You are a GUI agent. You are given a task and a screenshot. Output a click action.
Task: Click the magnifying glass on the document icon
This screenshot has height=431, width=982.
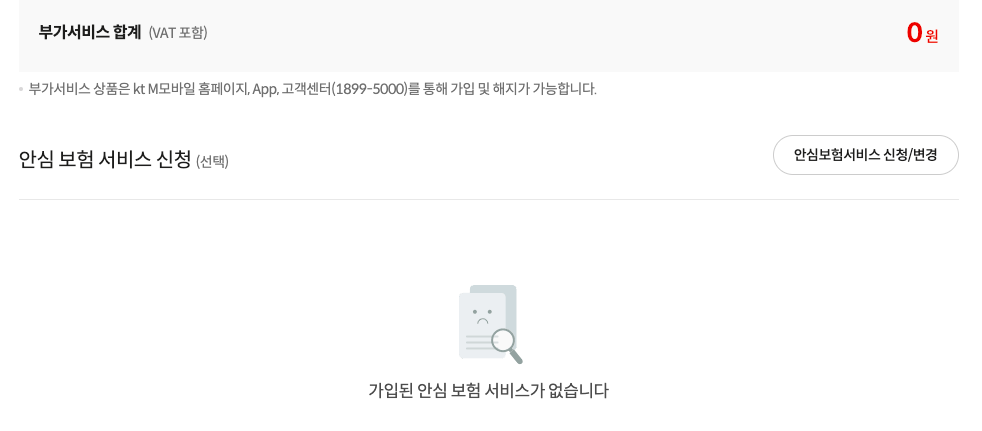[x=507, y=347]
